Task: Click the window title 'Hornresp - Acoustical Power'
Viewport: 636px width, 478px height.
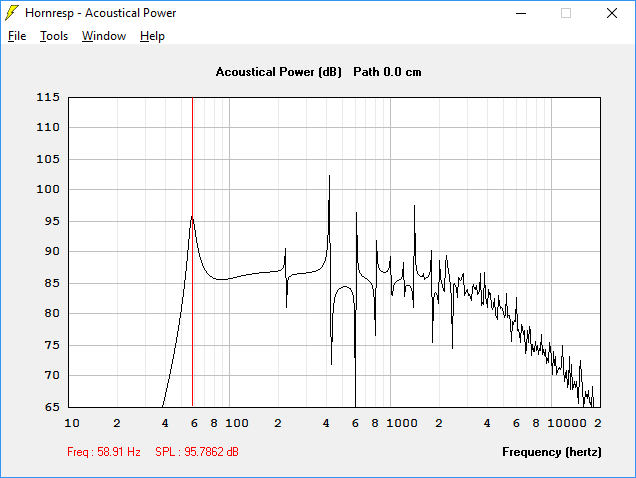Action: [x=101, y=13]
